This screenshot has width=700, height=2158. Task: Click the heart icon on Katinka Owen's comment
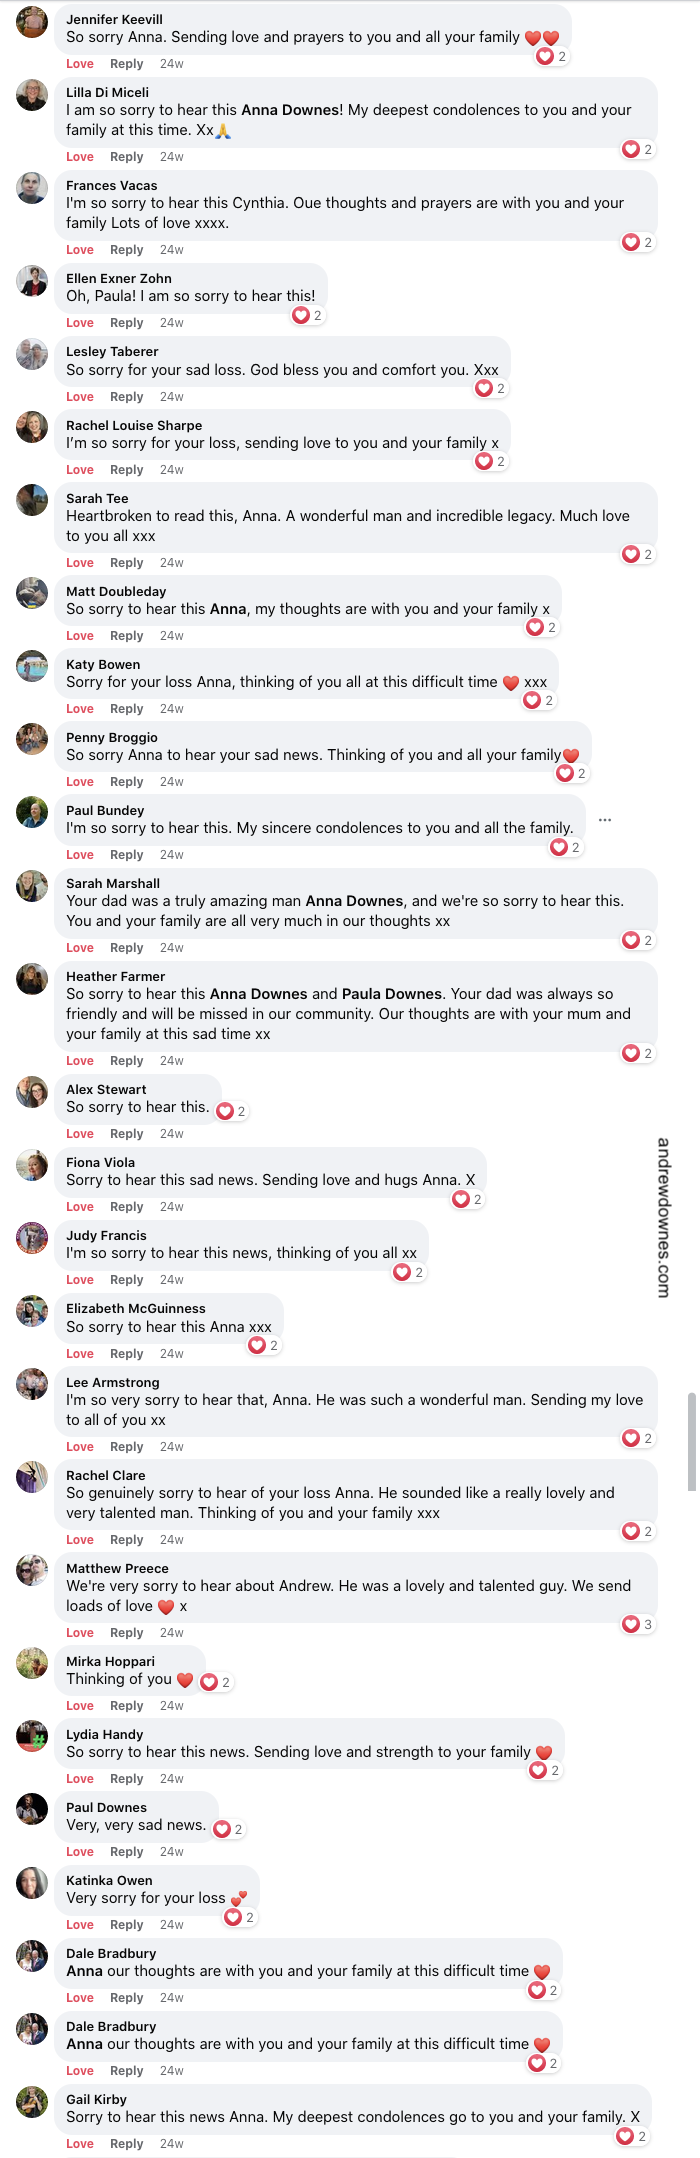click(231, 1917)
